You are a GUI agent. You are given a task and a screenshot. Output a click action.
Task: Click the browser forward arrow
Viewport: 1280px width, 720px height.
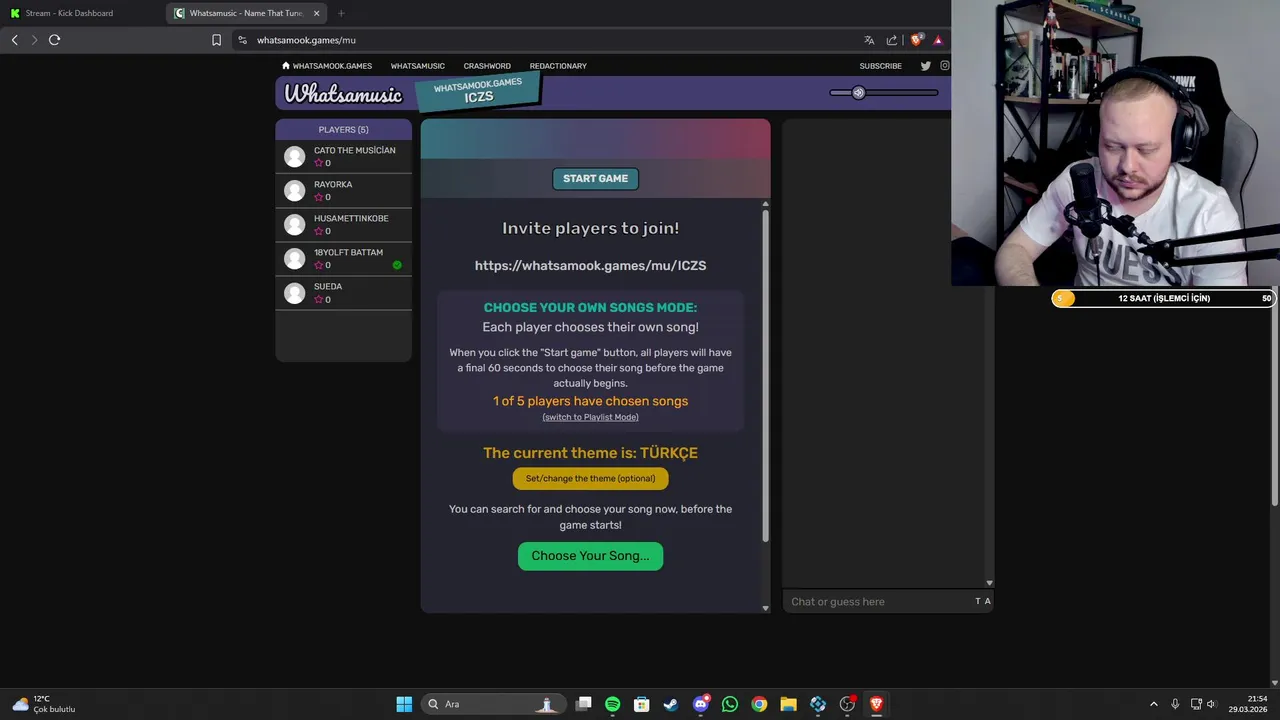34,40
